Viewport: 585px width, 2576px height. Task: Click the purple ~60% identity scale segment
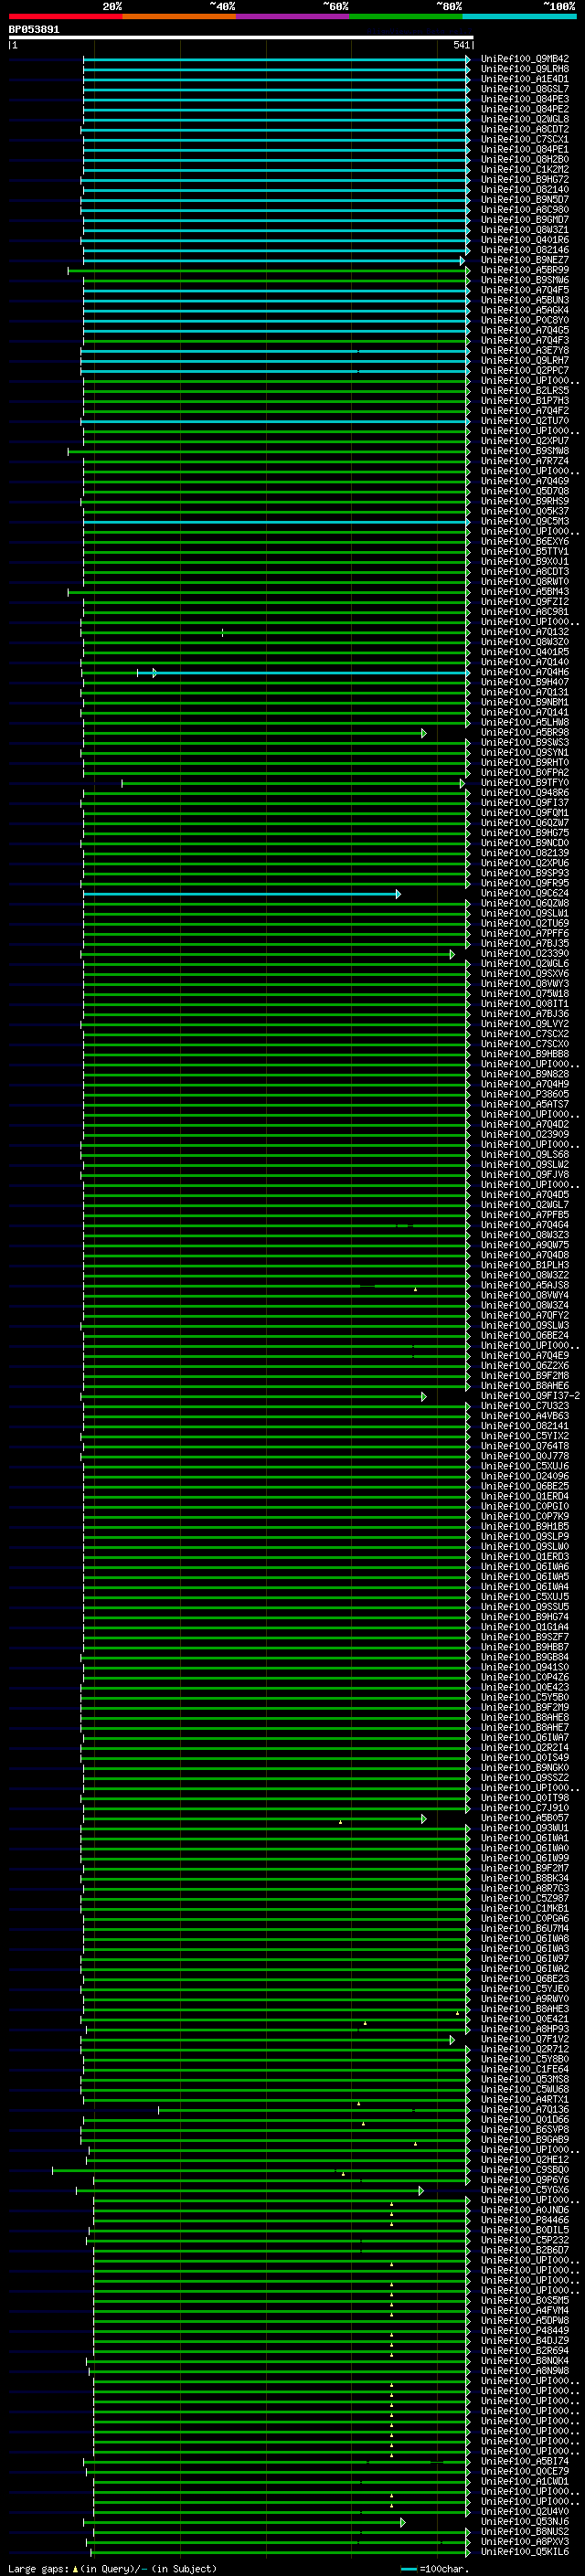293,16
